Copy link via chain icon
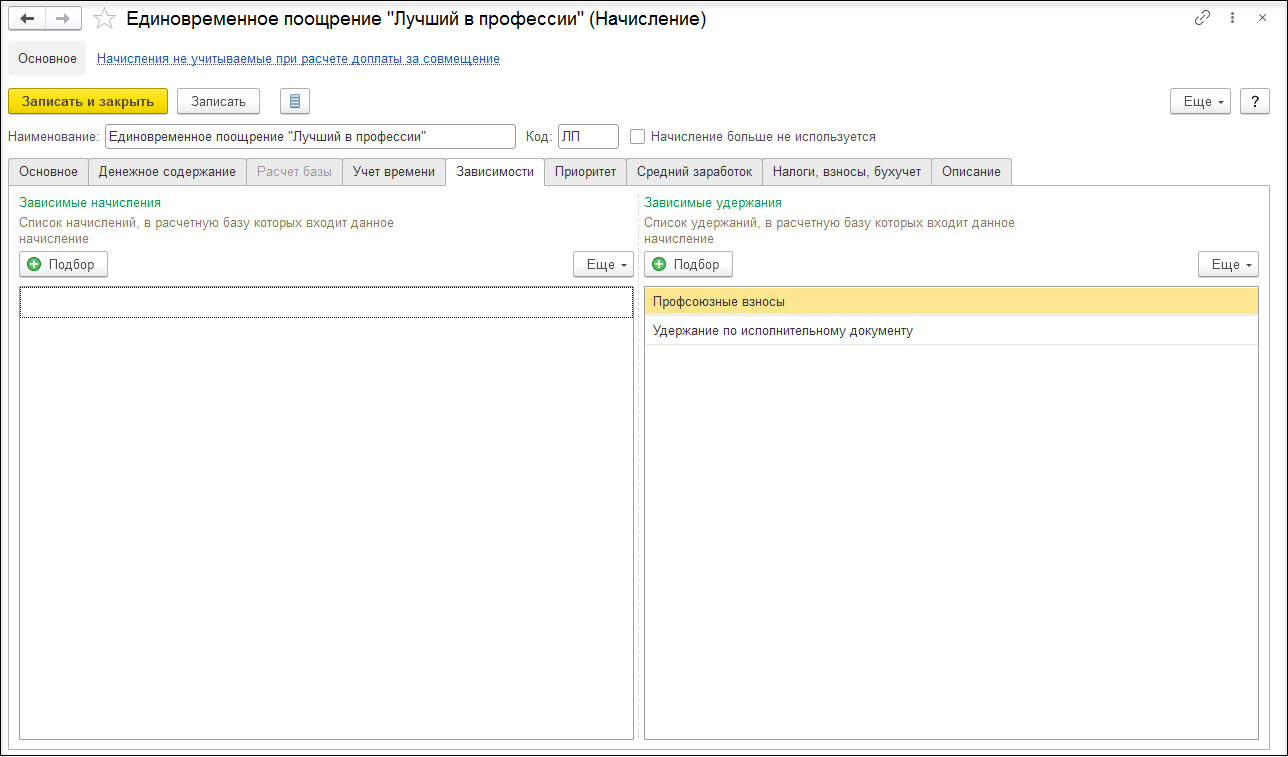 [x=1202, y=18]
